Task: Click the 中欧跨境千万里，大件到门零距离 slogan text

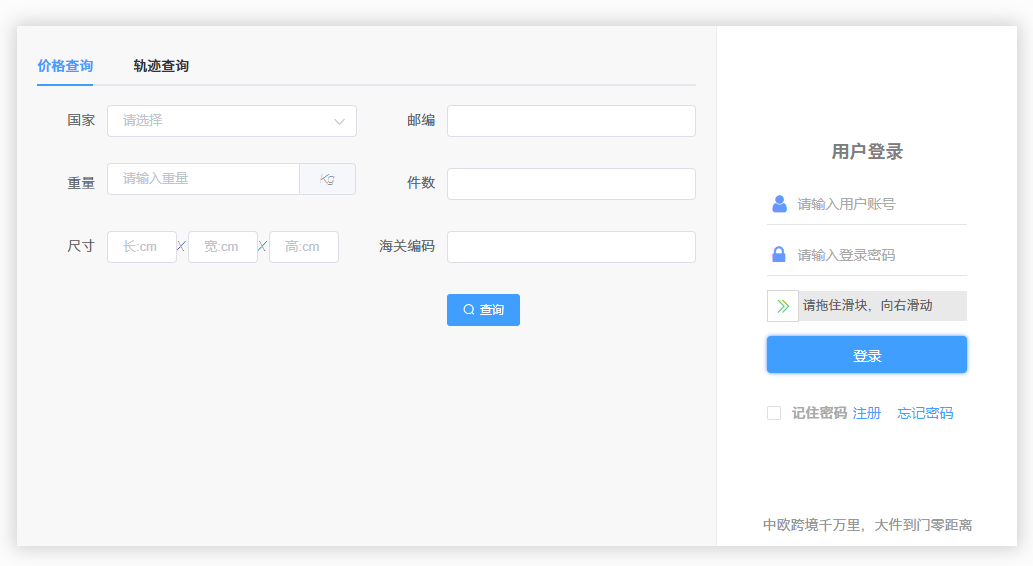Action: coord(867,525)
